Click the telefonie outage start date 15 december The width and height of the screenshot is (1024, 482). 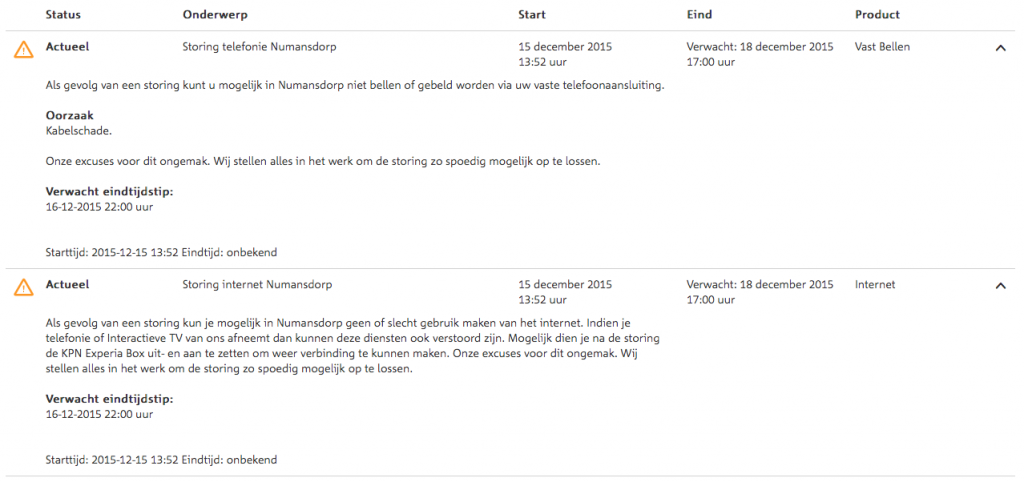pyautogui.click(x=565, y=47)
